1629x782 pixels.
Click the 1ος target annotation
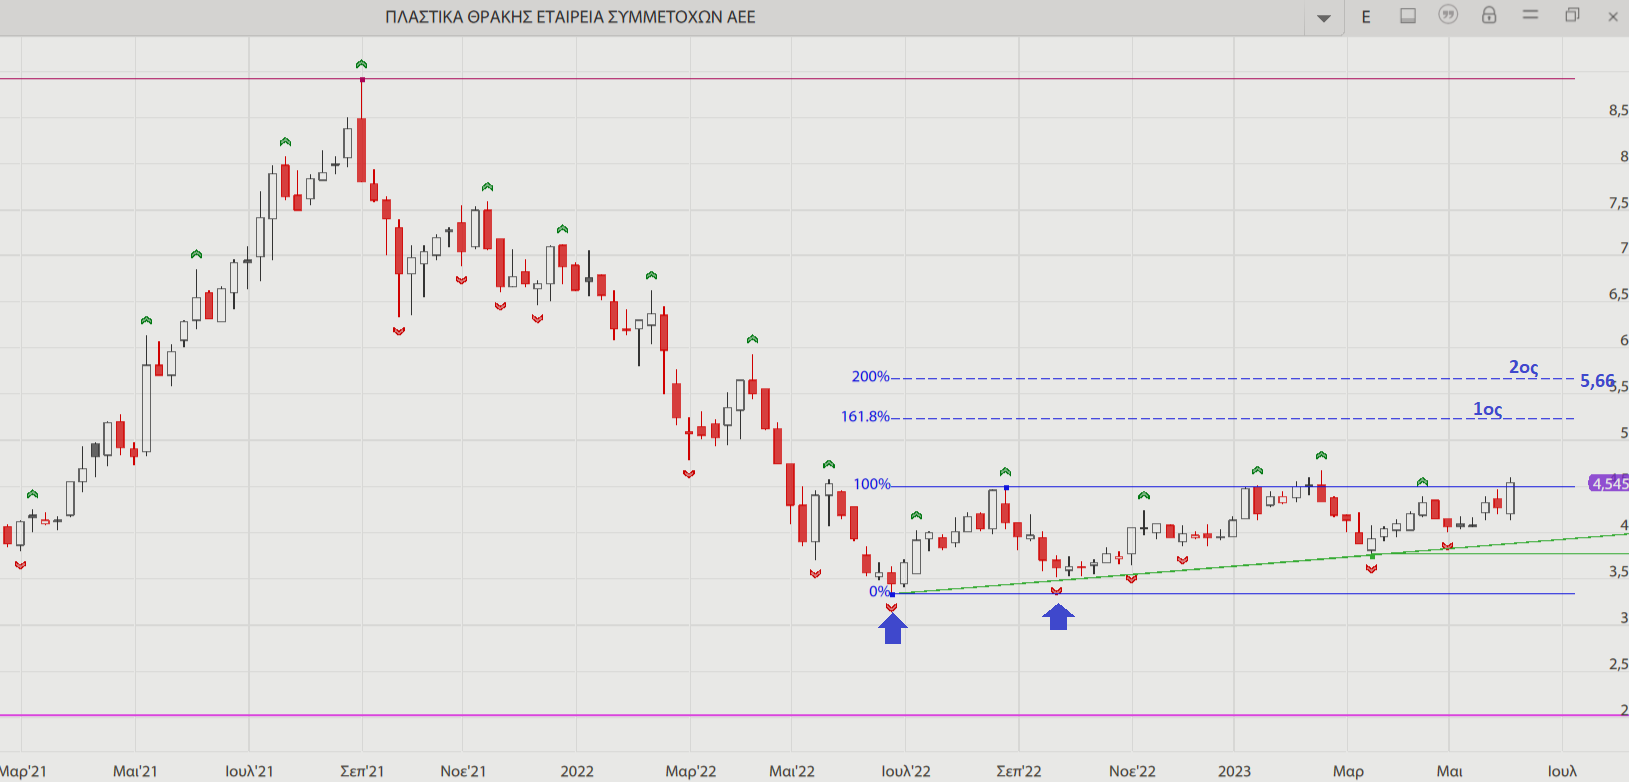coord(1488,409)
